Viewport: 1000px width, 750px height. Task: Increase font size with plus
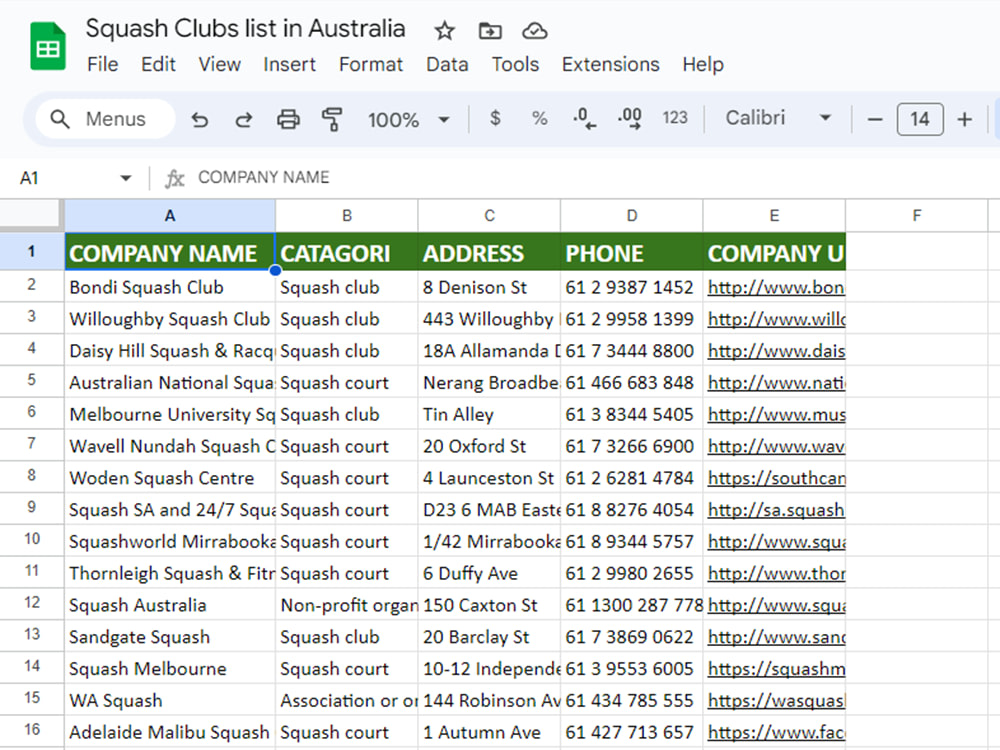pyautogui.click(x=964, y=119)
